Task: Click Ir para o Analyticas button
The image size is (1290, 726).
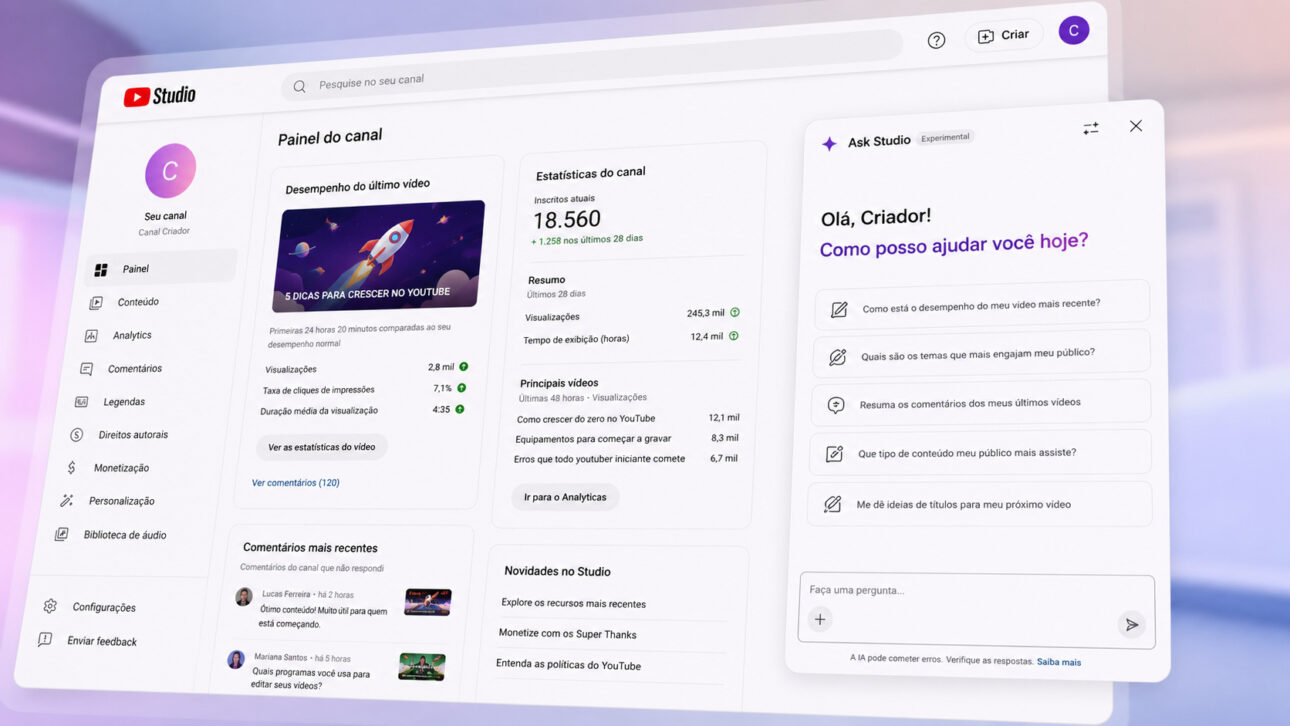Action: (x=565, y=497)
